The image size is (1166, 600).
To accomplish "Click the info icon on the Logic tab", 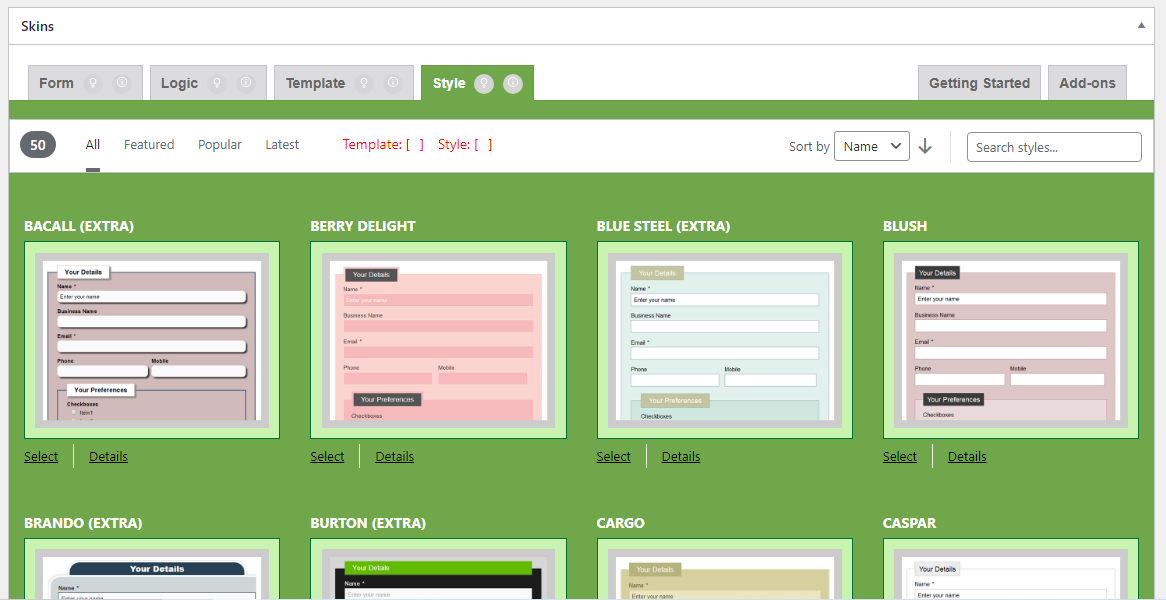I will [x=246, y=83].
